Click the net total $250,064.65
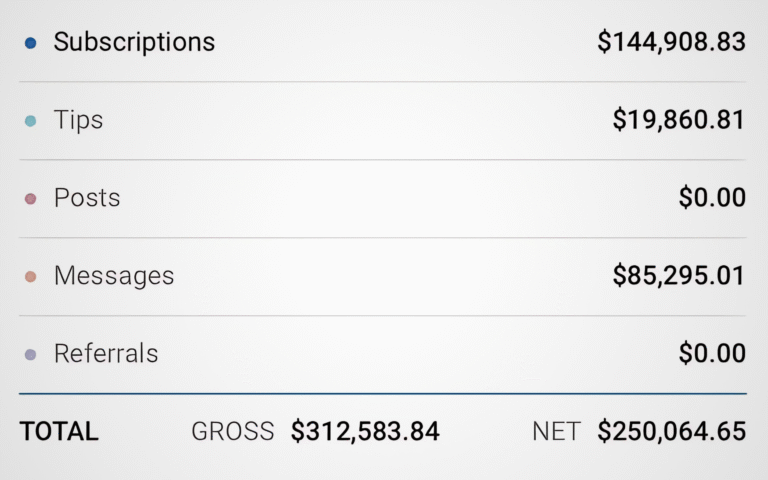This screenshot has height=480, width=768. 671,432
